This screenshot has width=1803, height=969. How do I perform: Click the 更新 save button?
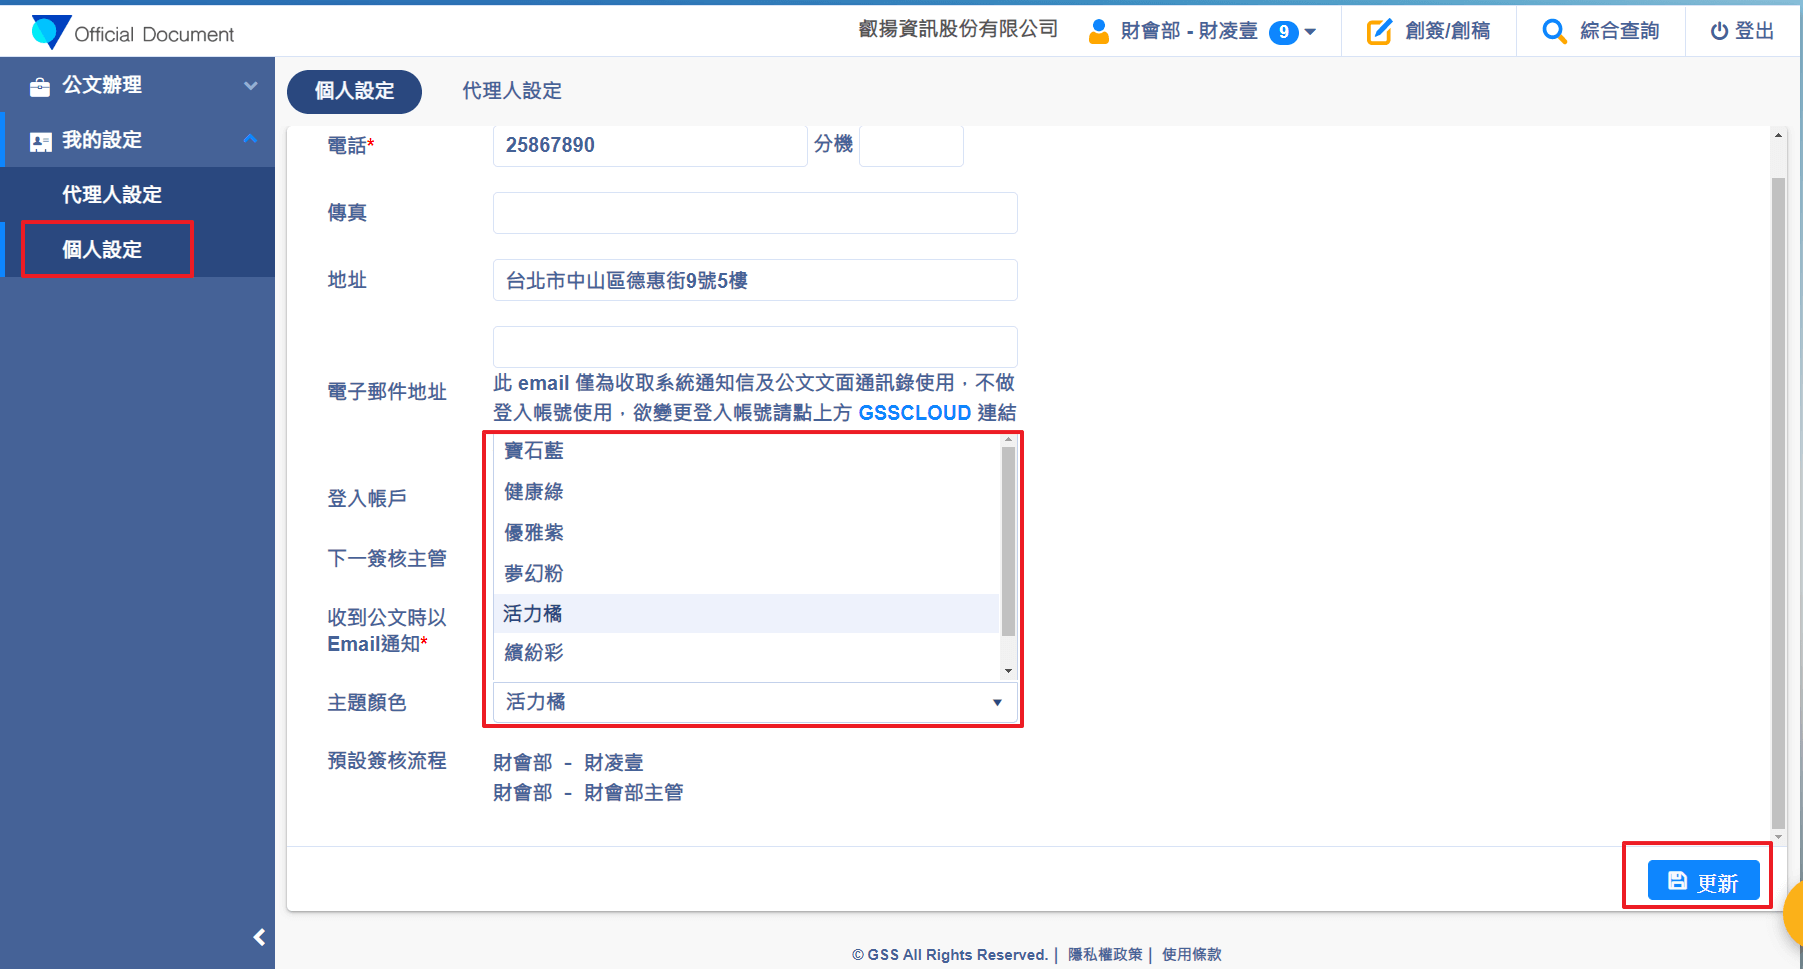(1703, 882)
